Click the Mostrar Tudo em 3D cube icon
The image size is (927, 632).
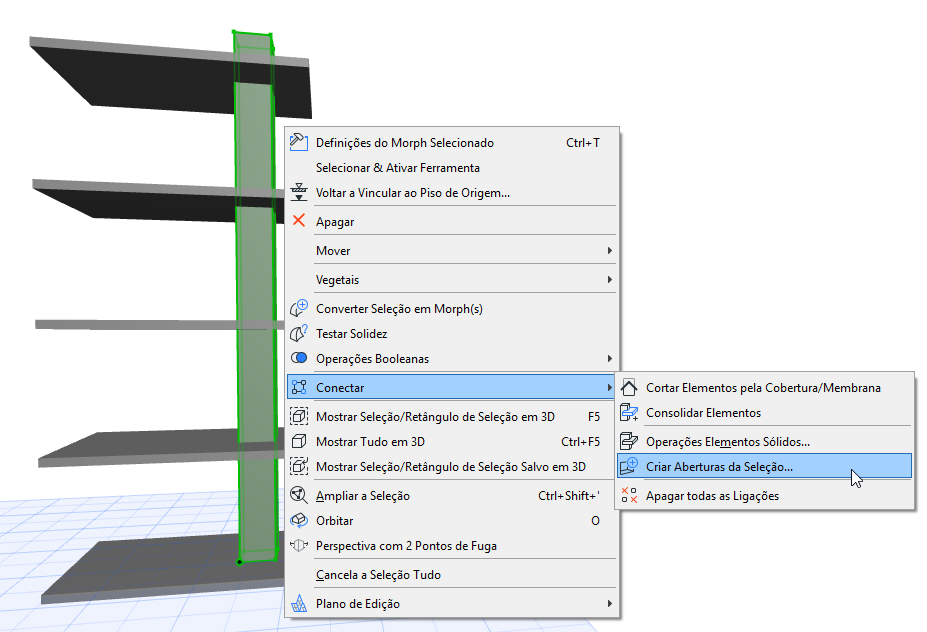pyautogui.click(x=299, y=441)
